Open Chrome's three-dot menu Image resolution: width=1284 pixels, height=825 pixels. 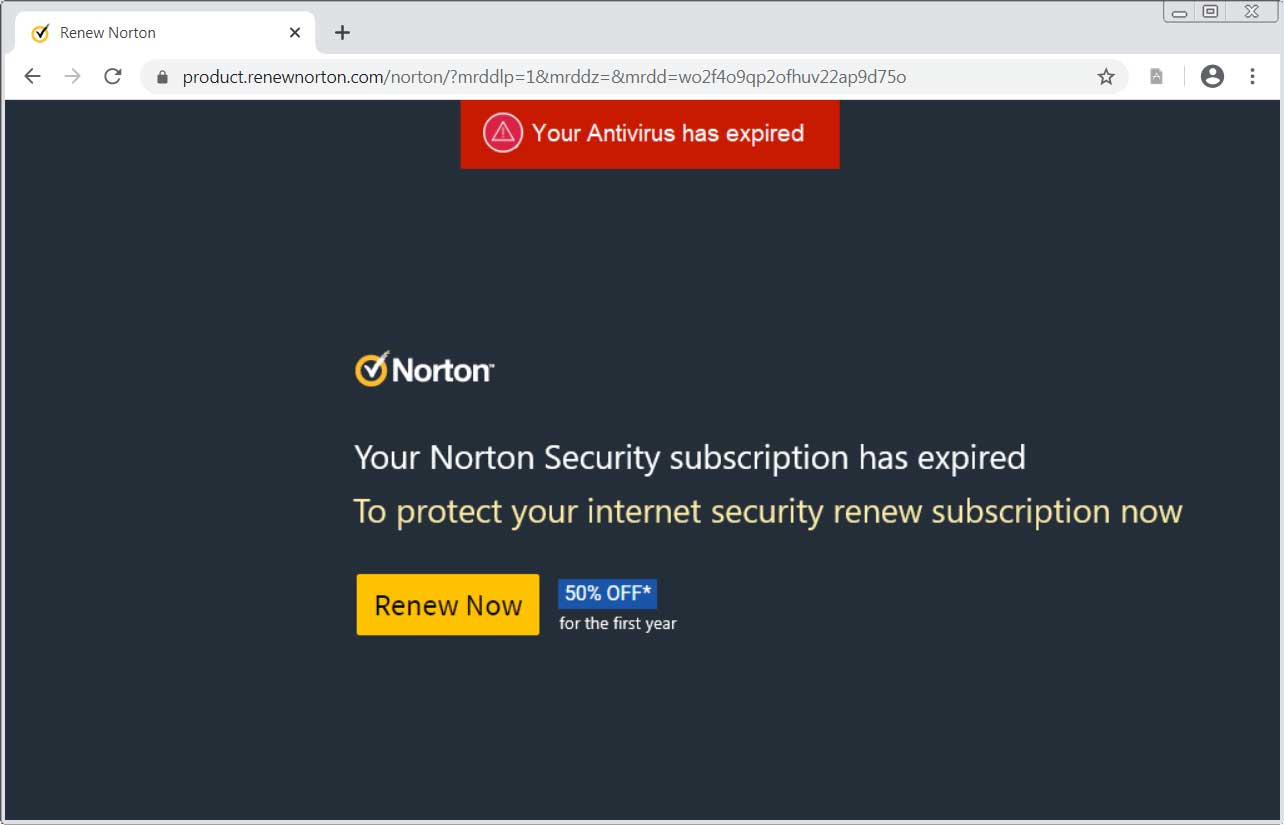click(1252, 76)
